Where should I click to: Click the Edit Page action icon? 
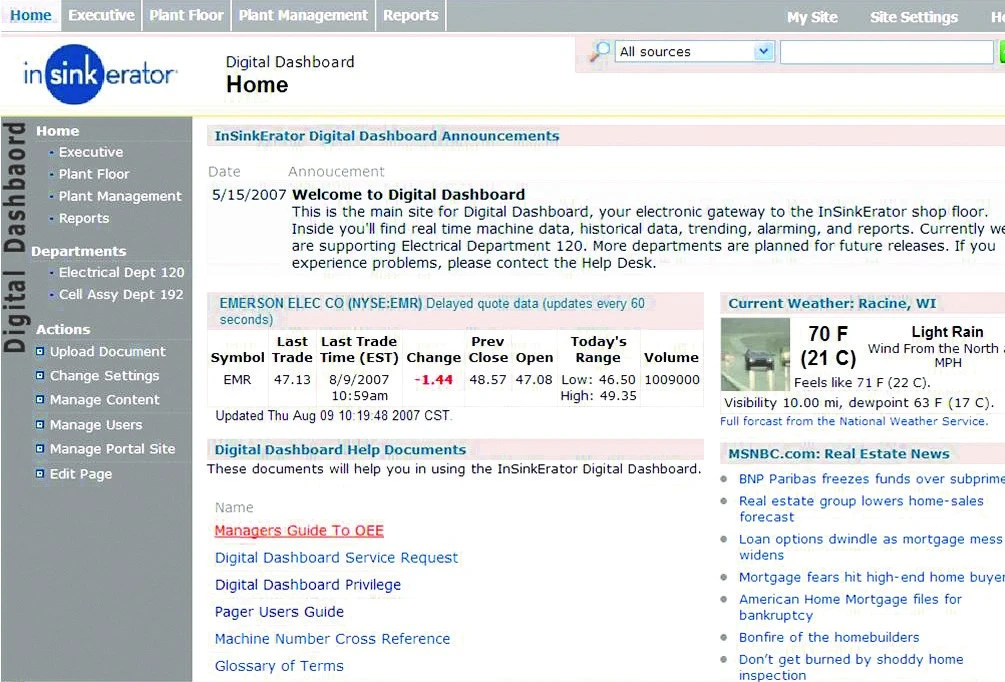click(x=40, y=473)
